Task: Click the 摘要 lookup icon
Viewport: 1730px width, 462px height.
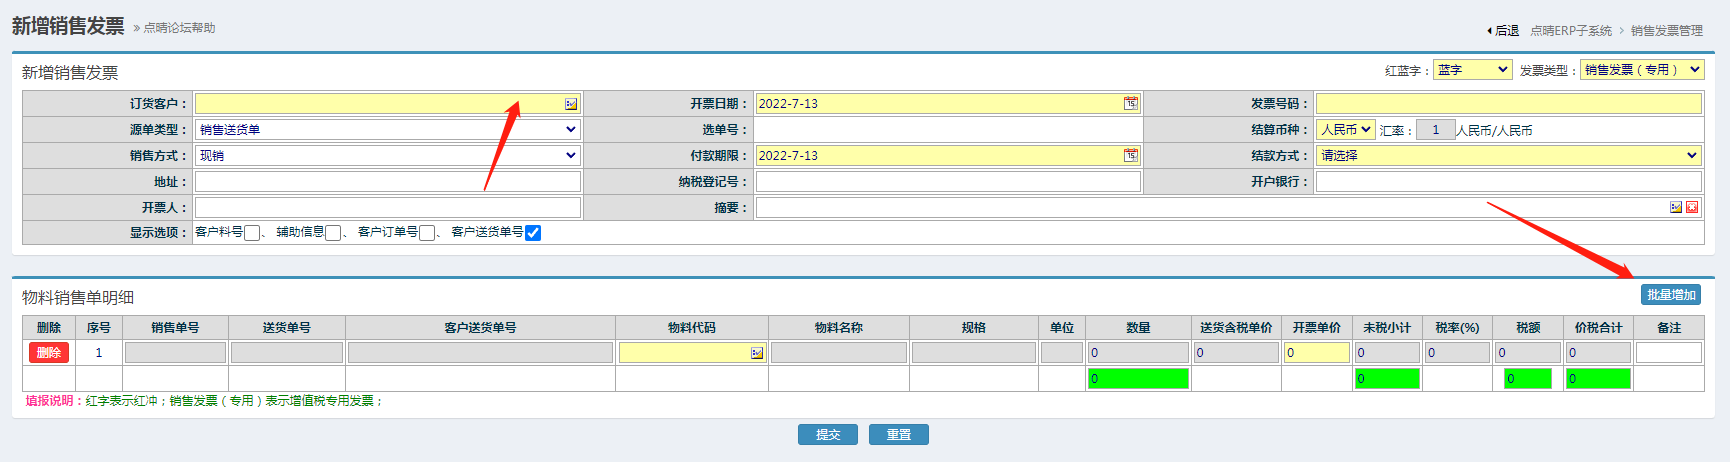Action: [x=1675, y=208]
